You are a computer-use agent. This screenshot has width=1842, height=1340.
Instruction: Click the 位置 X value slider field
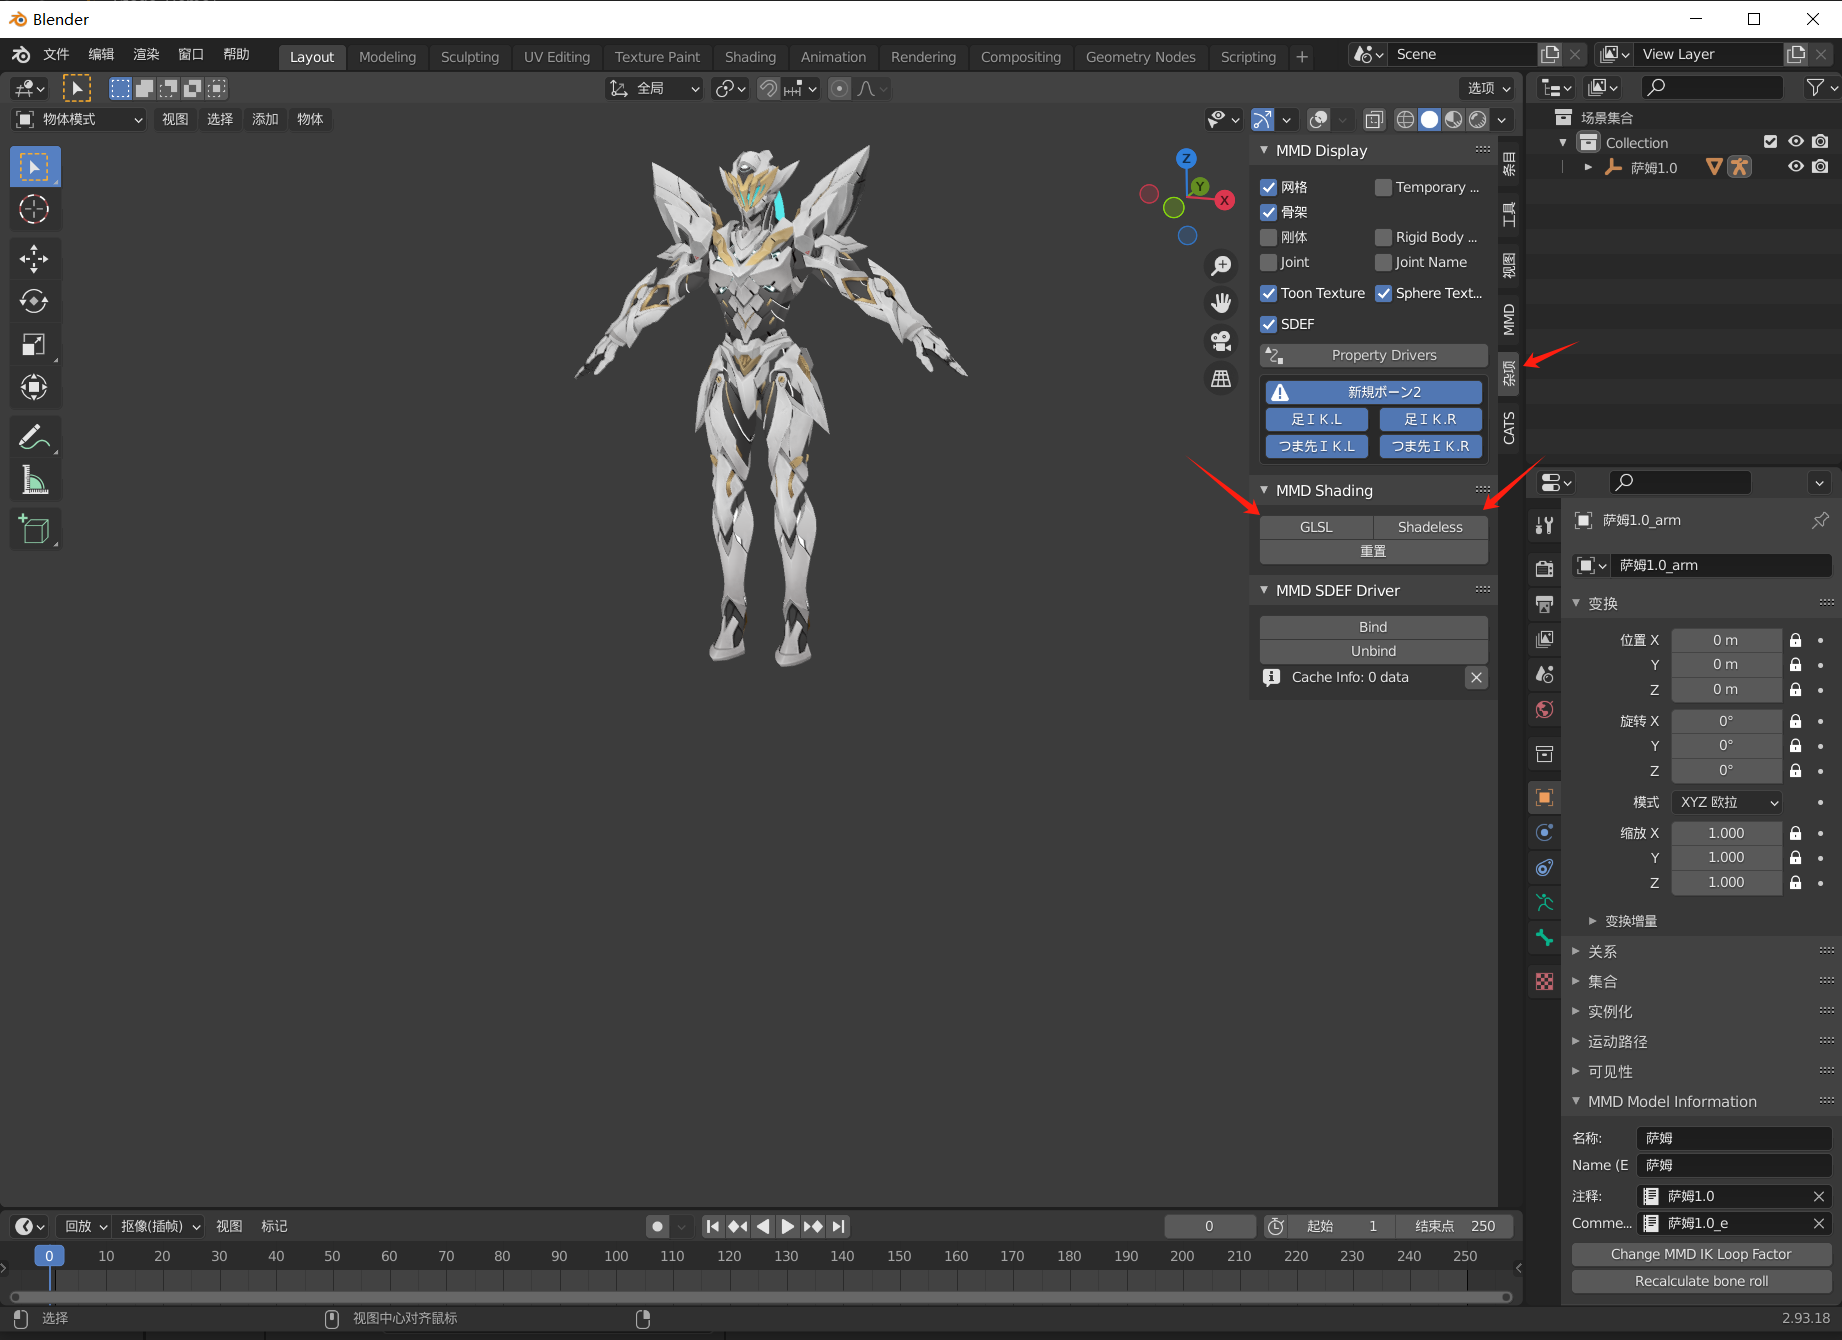click(x=1726, y=640)
